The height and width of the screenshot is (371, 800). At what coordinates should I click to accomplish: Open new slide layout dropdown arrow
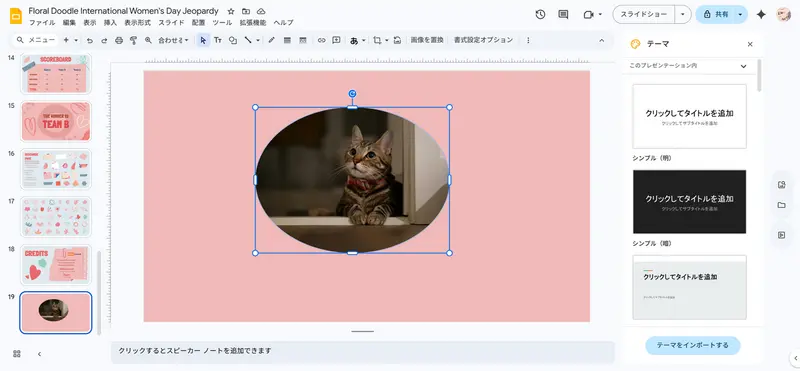point(77,40)
